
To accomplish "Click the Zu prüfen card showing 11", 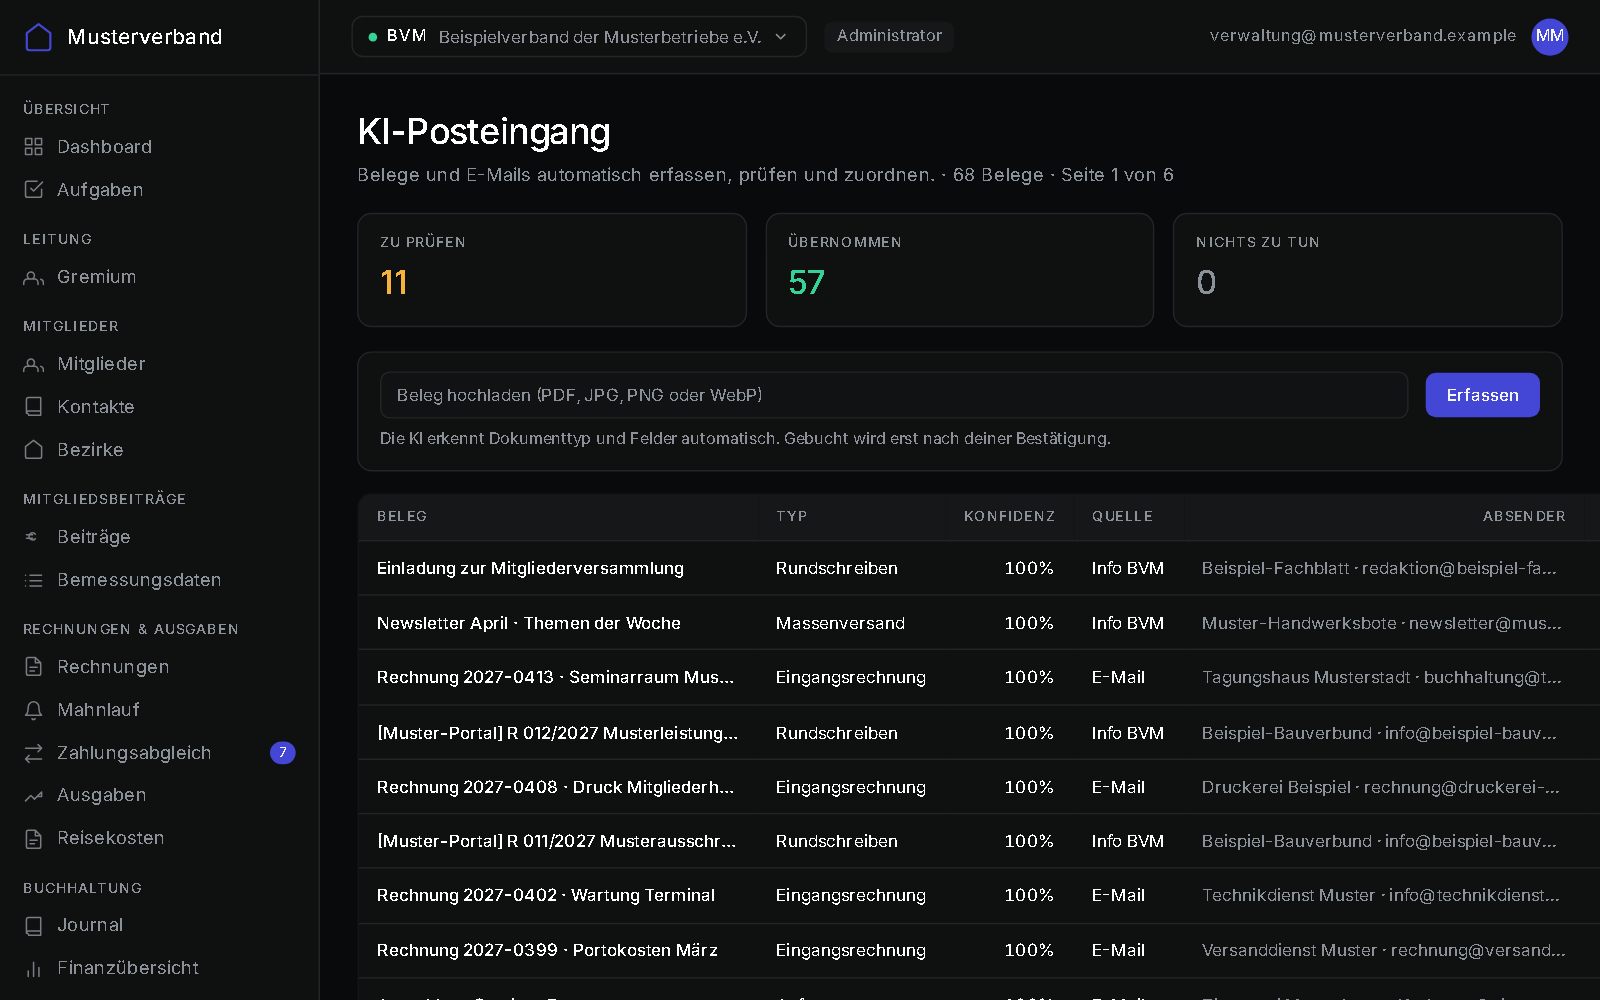I will tap(552, 270).
